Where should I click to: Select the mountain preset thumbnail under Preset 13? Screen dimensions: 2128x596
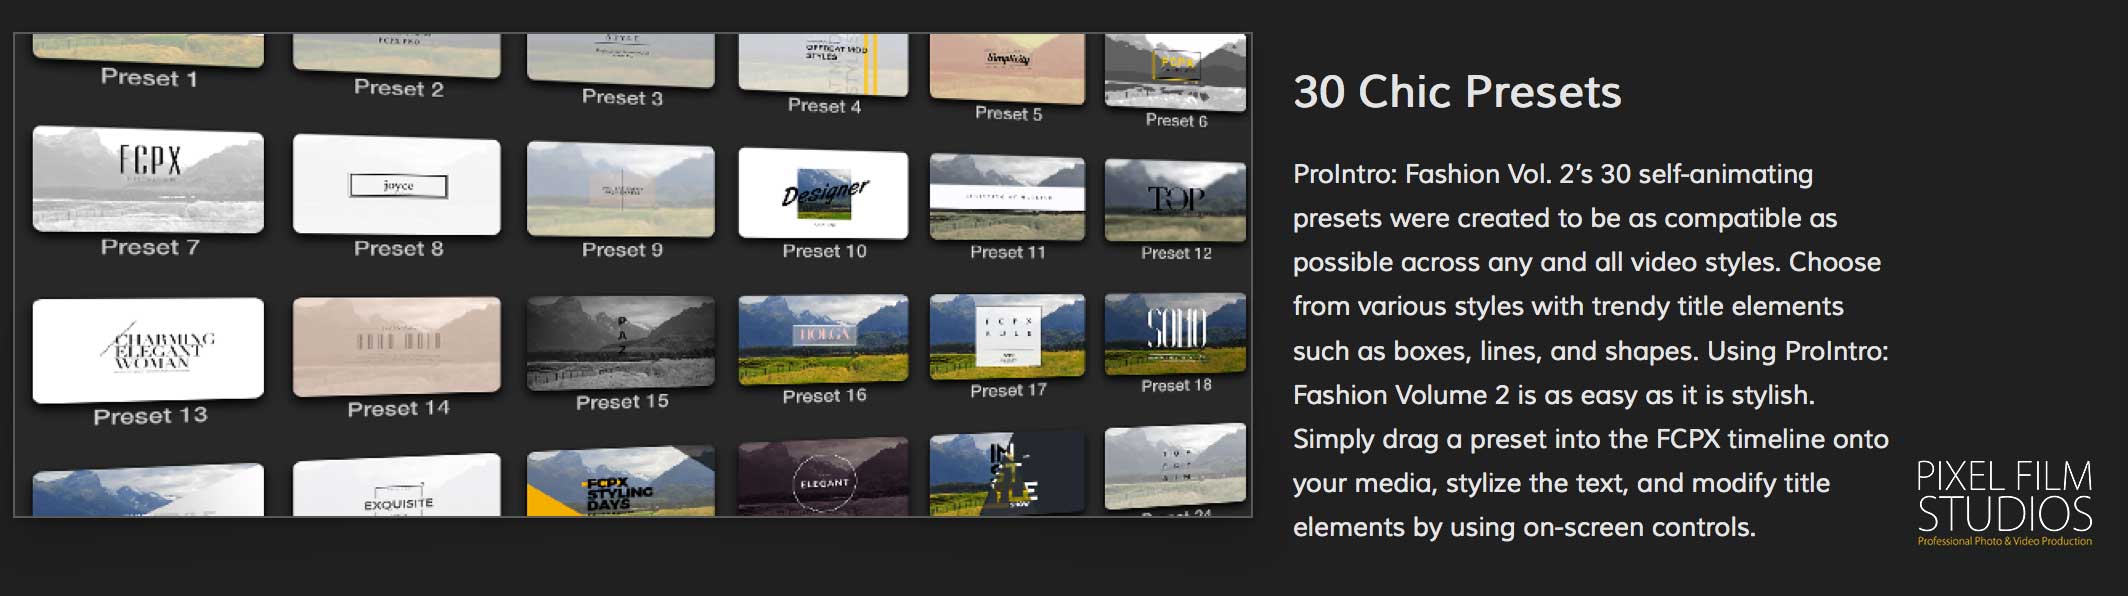click(148, 491)
